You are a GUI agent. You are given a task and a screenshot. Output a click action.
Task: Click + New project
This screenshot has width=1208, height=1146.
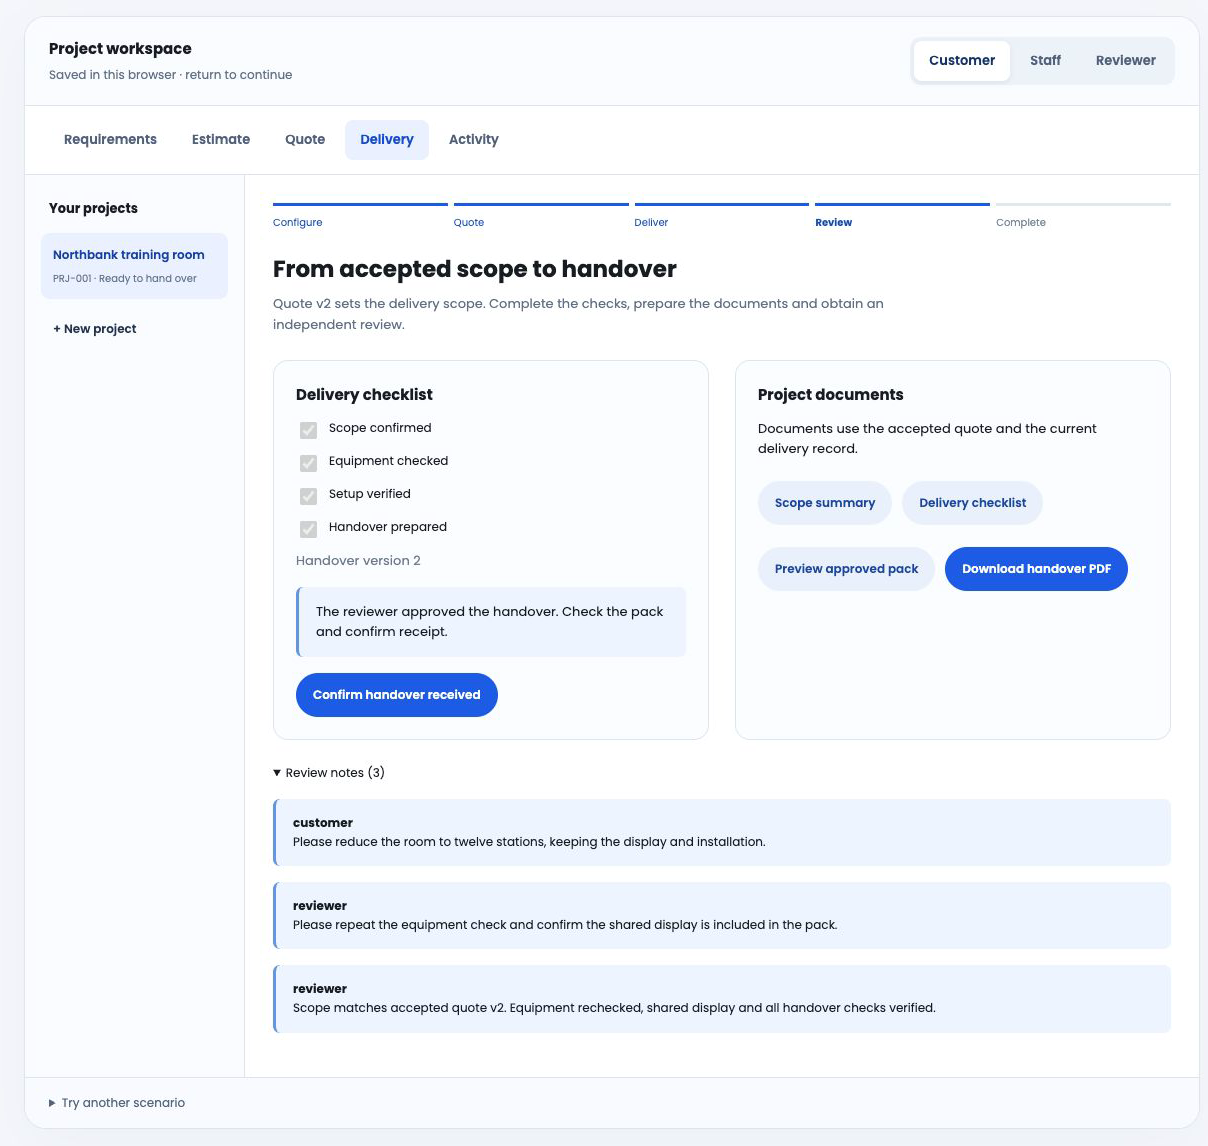coord(95,329)
